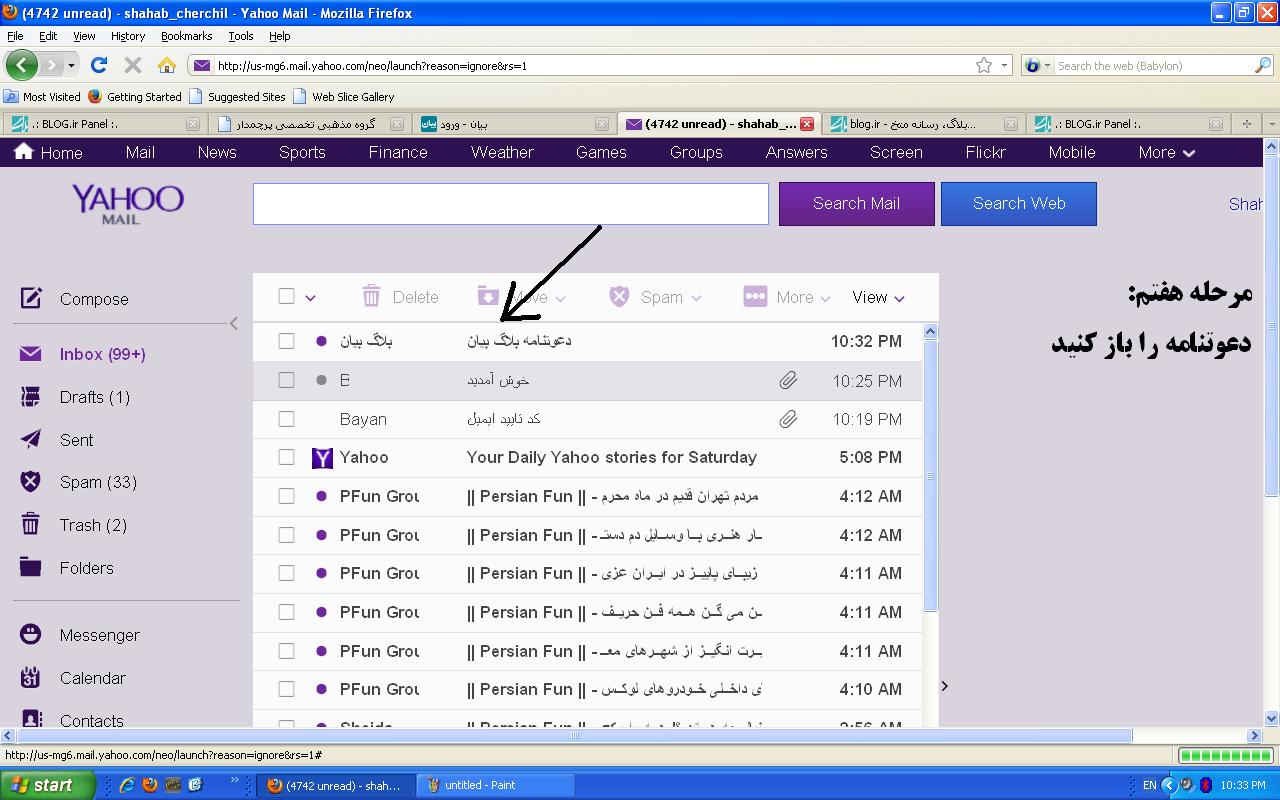Click the paperclip attachment icon on 10:25 PM email

[x=788, y=380]
